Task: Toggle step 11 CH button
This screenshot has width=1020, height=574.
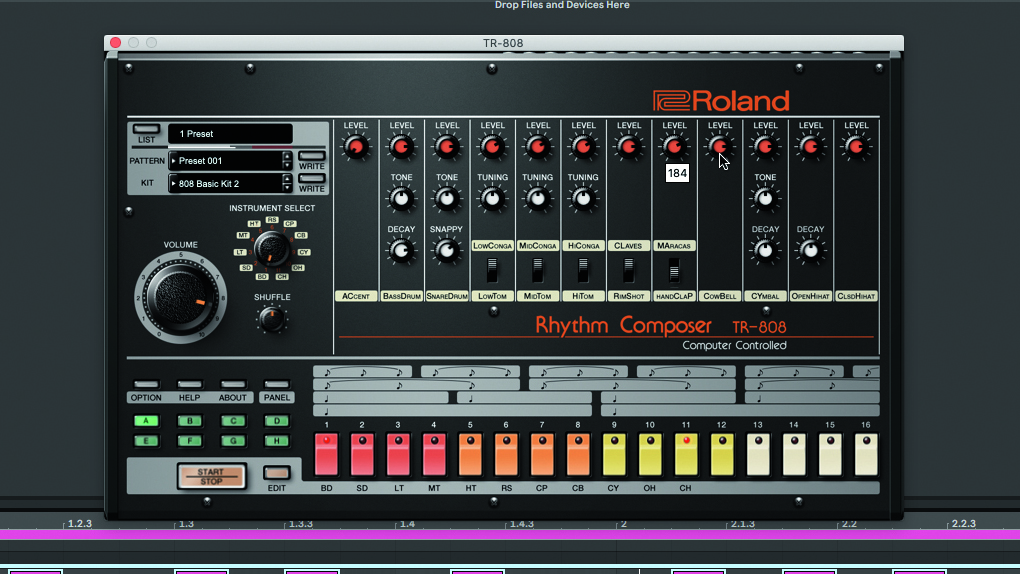Action: click(x=686, y=454)
